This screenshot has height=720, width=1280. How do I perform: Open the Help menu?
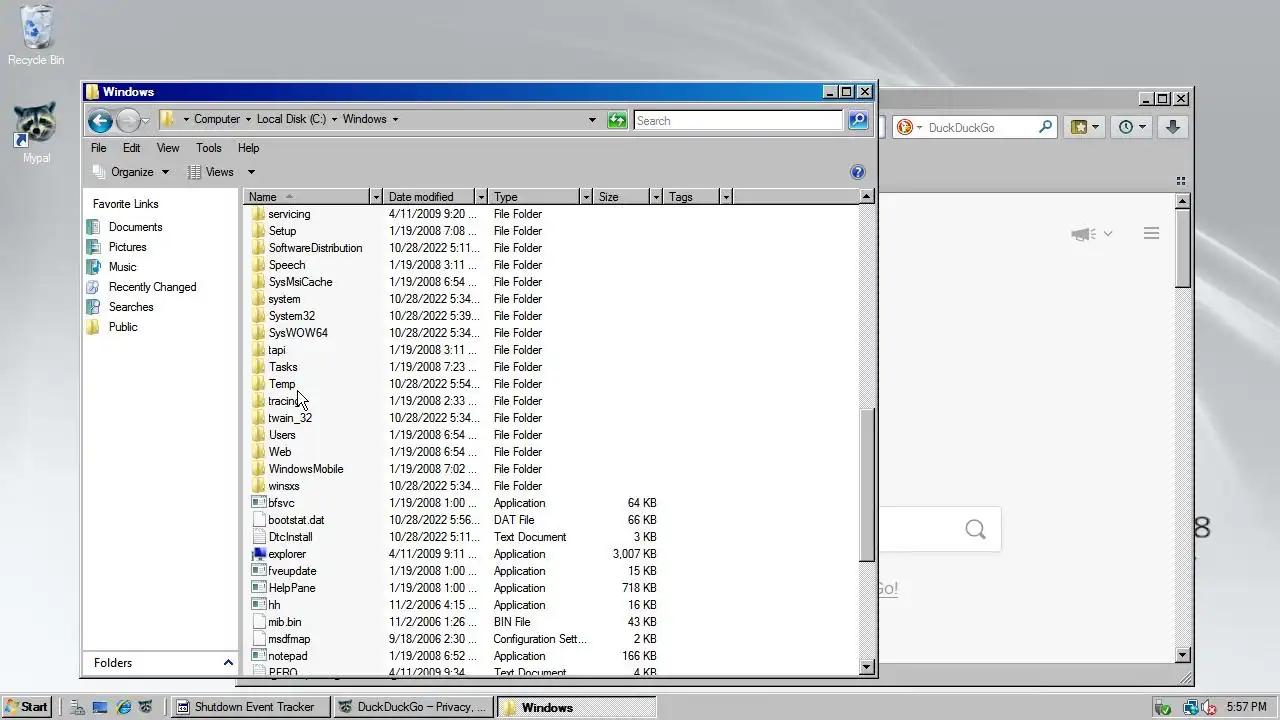point(248,148)
